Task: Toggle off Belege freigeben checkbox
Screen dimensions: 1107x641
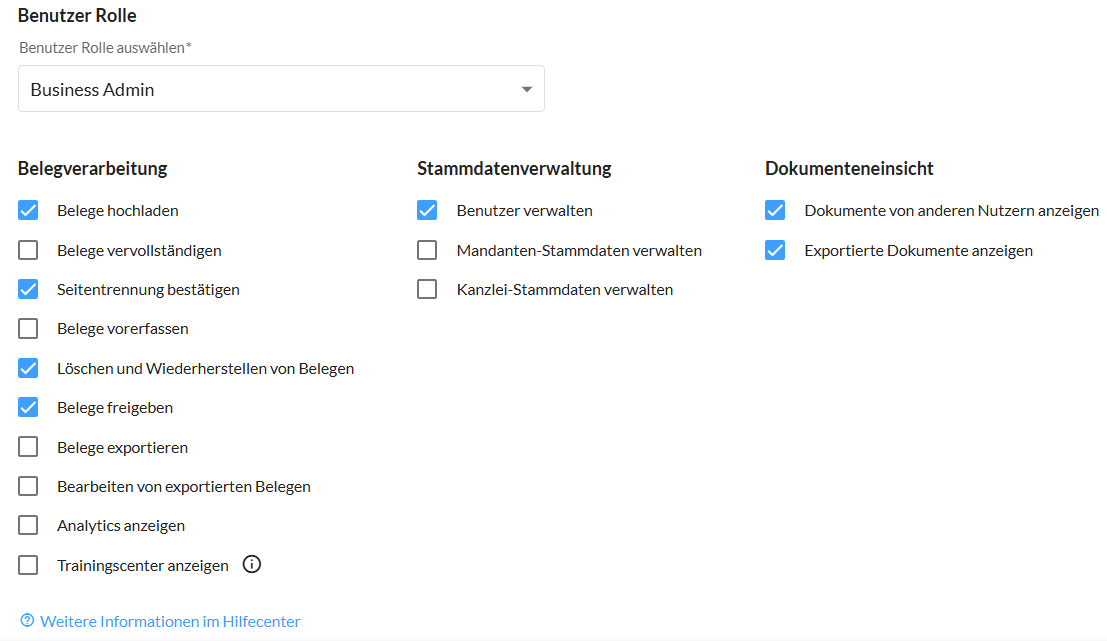Action: click(x=28, y=408)
